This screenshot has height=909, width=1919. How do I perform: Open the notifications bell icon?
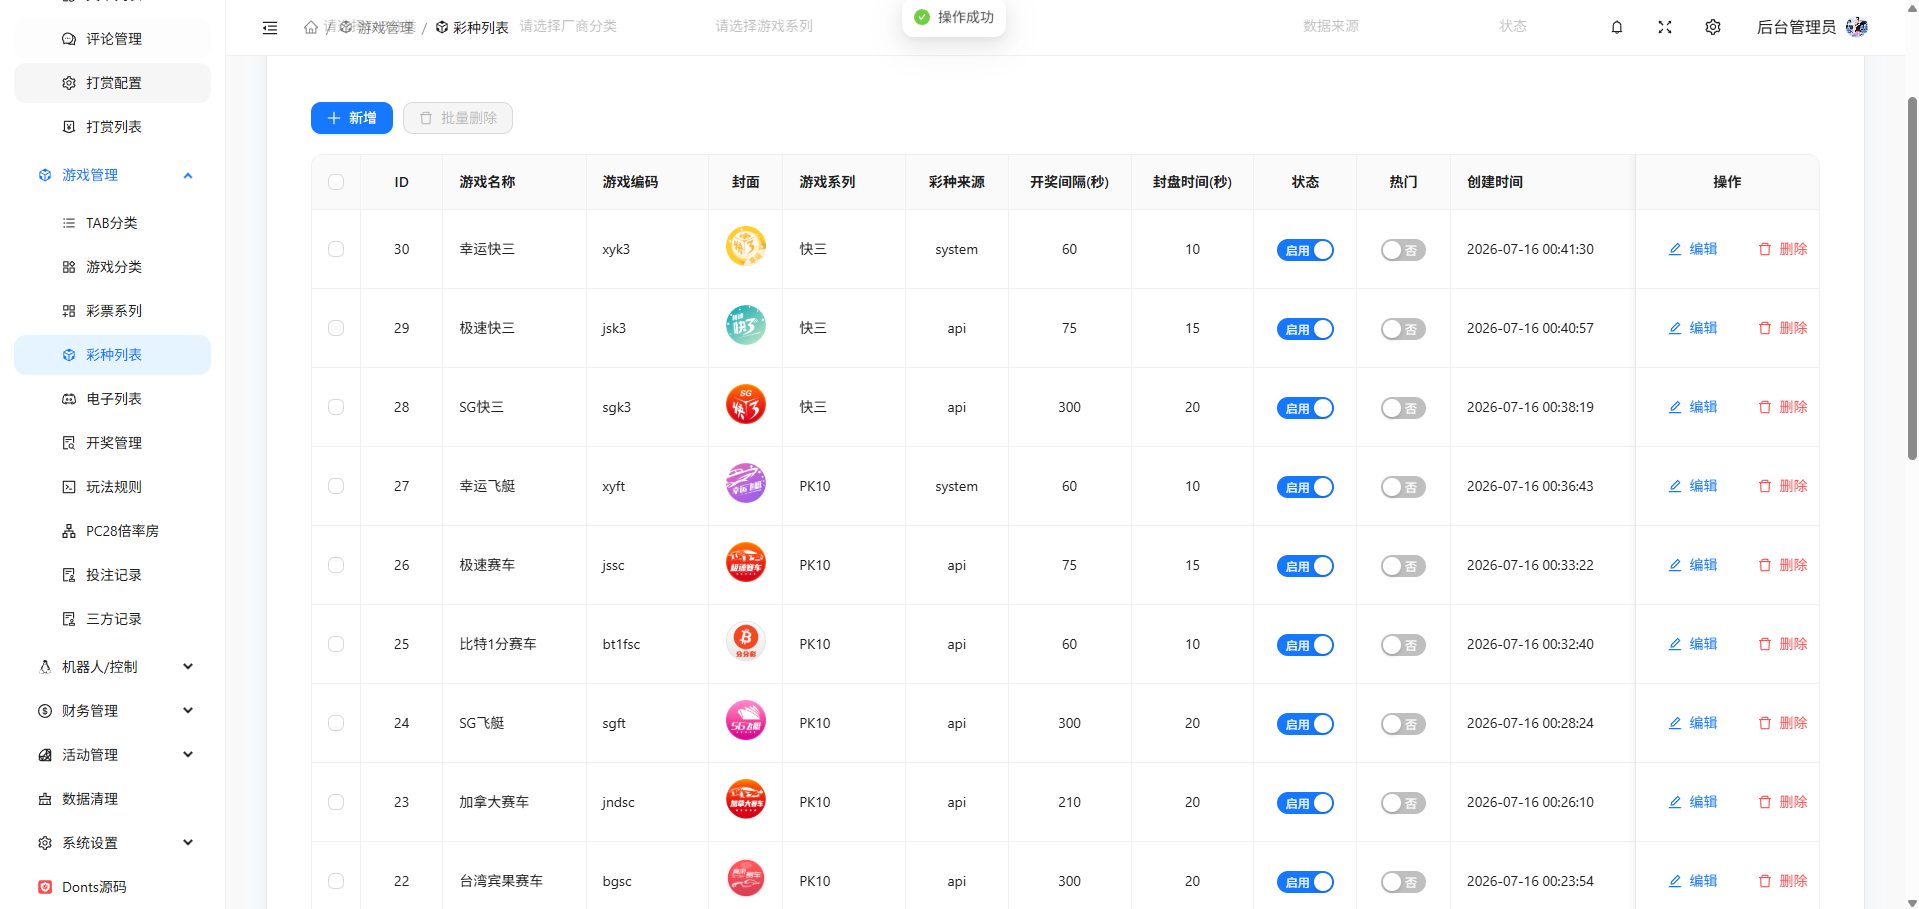click(x=1617, y=27)
